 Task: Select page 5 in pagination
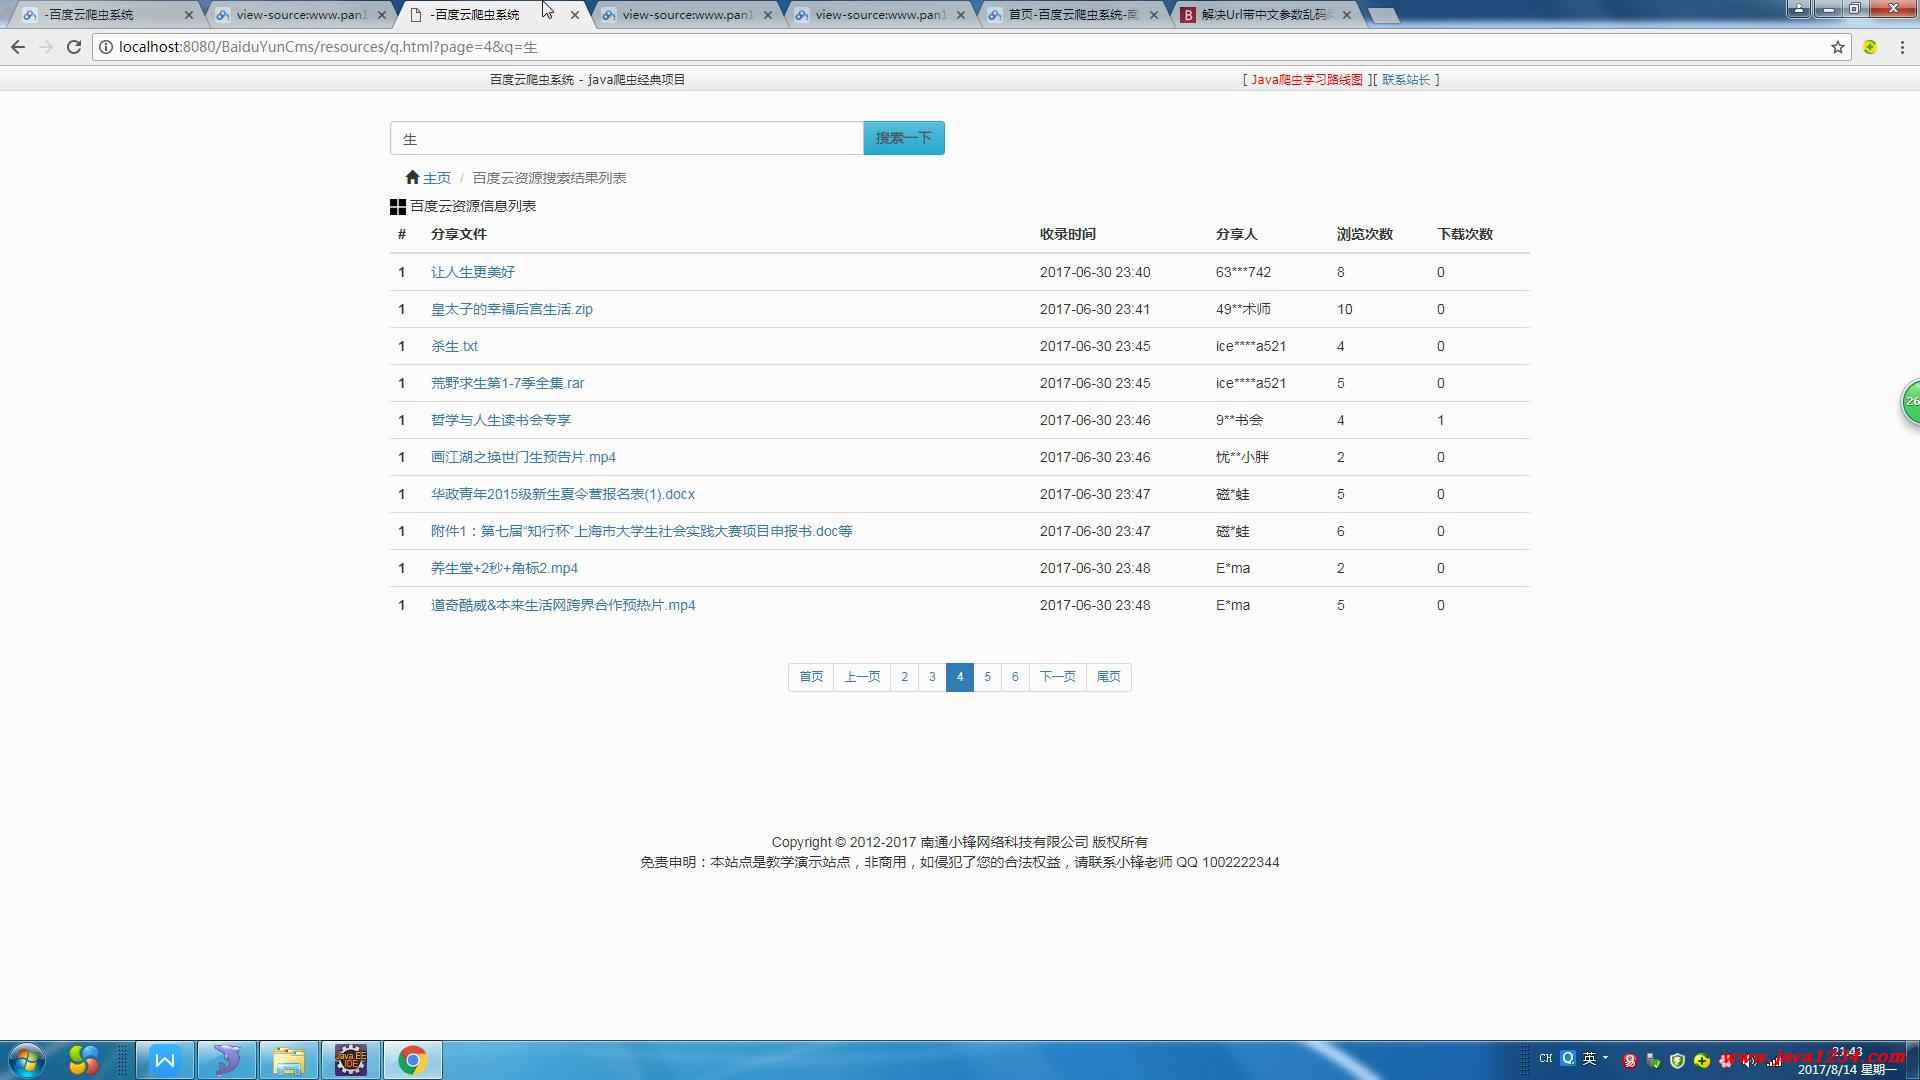click(x=987, y=677)
